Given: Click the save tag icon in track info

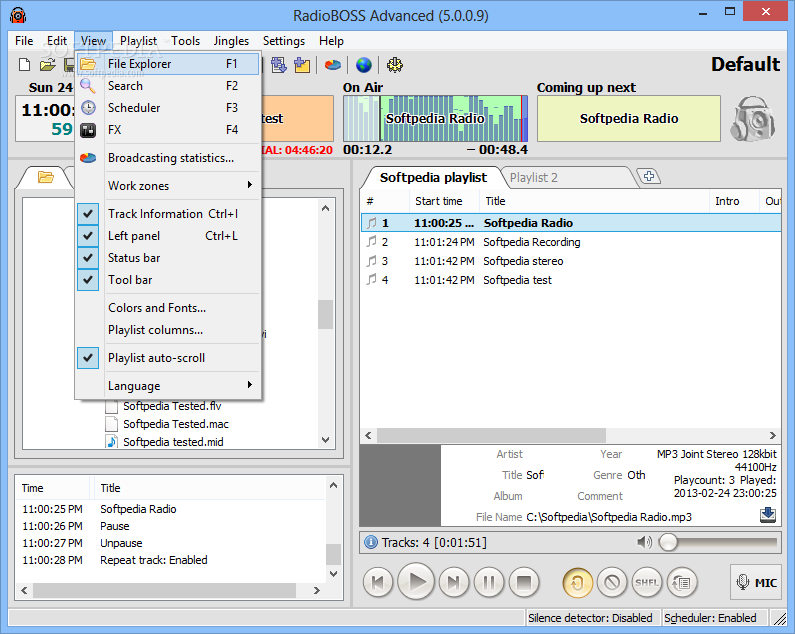Looking at the screenshot, I should (x=768, y=515).
